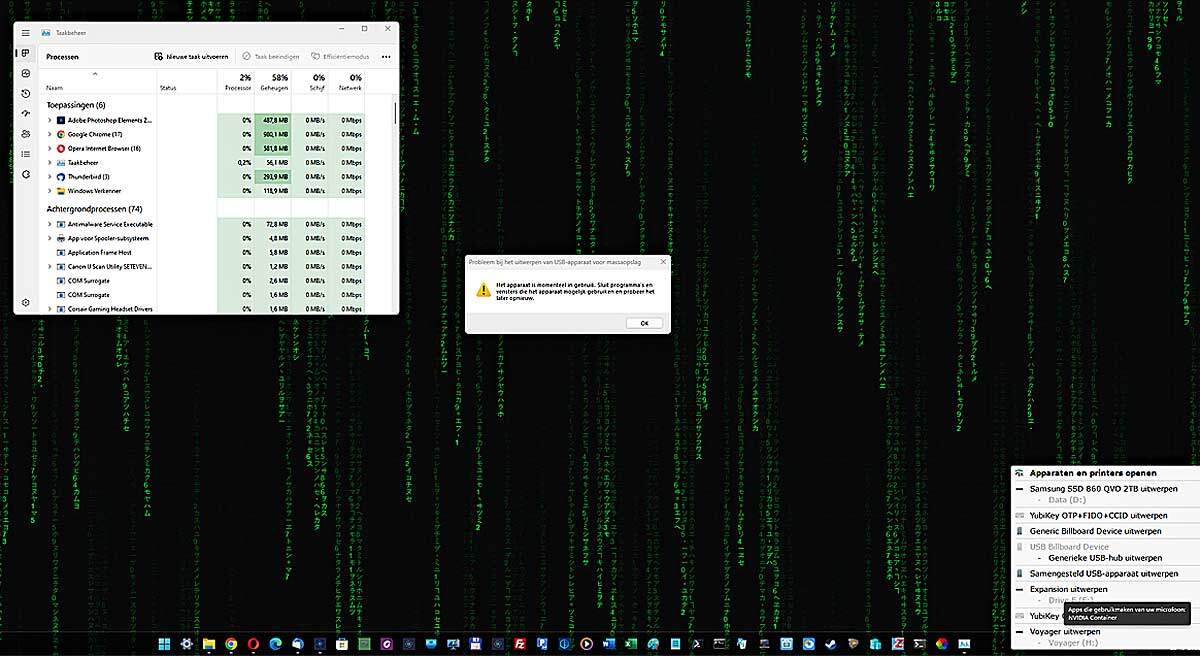Choose 'Generic Billboard Device uitwerpen'
The width and height of the screenshot is (1200, 656).
pyautogui.click(x=1095, y=531)
